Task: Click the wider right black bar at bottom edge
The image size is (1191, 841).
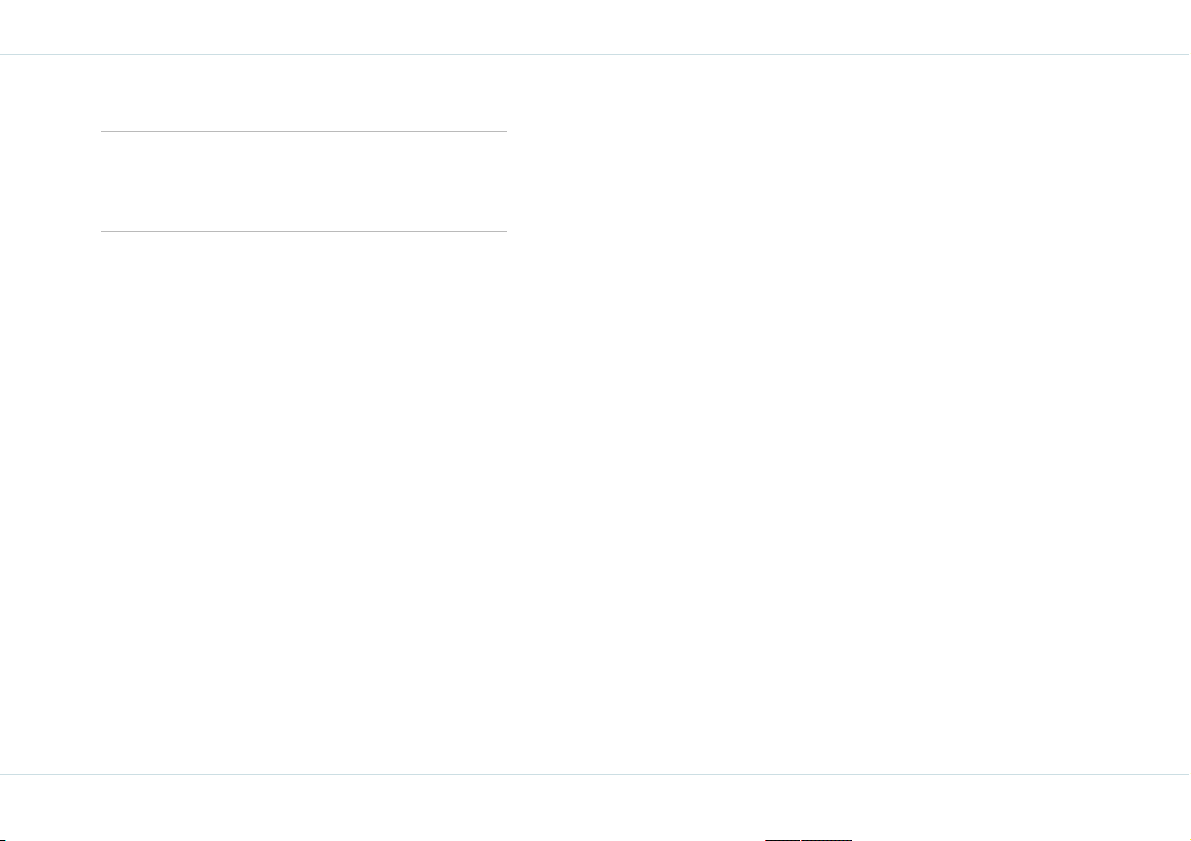Action: (x=826, y=839)
